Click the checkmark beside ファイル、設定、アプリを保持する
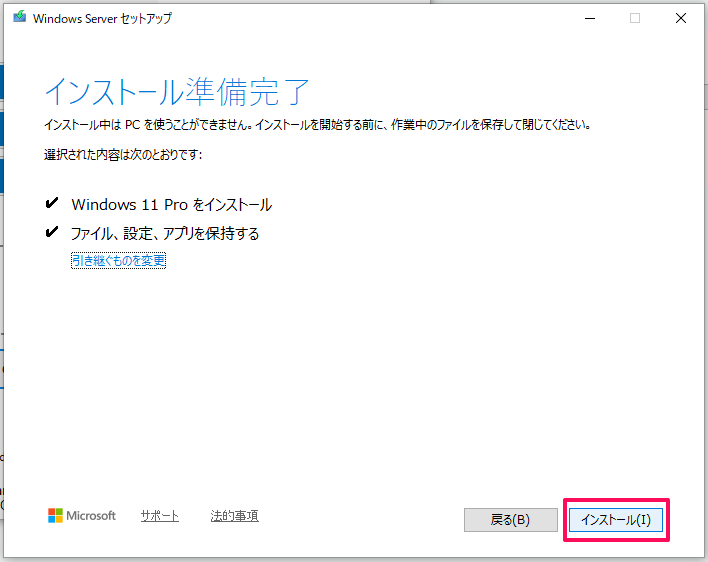 click(x=52, y=233)
